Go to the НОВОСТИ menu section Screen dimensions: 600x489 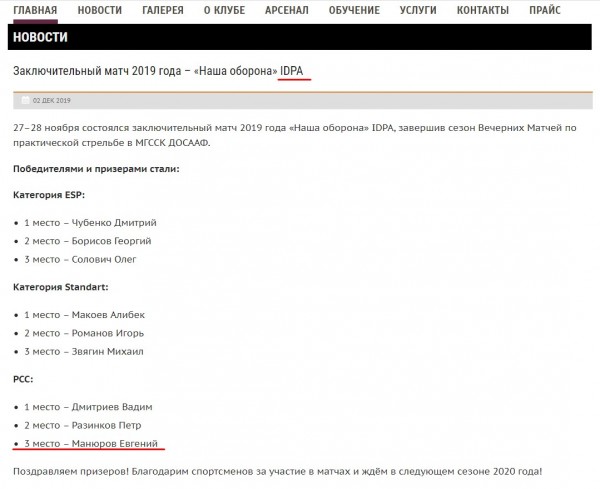point(100,10)
